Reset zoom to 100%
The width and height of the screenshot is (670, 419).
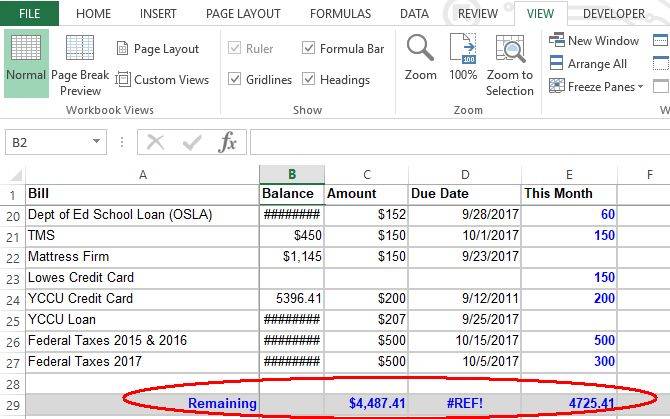coord(463,58)
